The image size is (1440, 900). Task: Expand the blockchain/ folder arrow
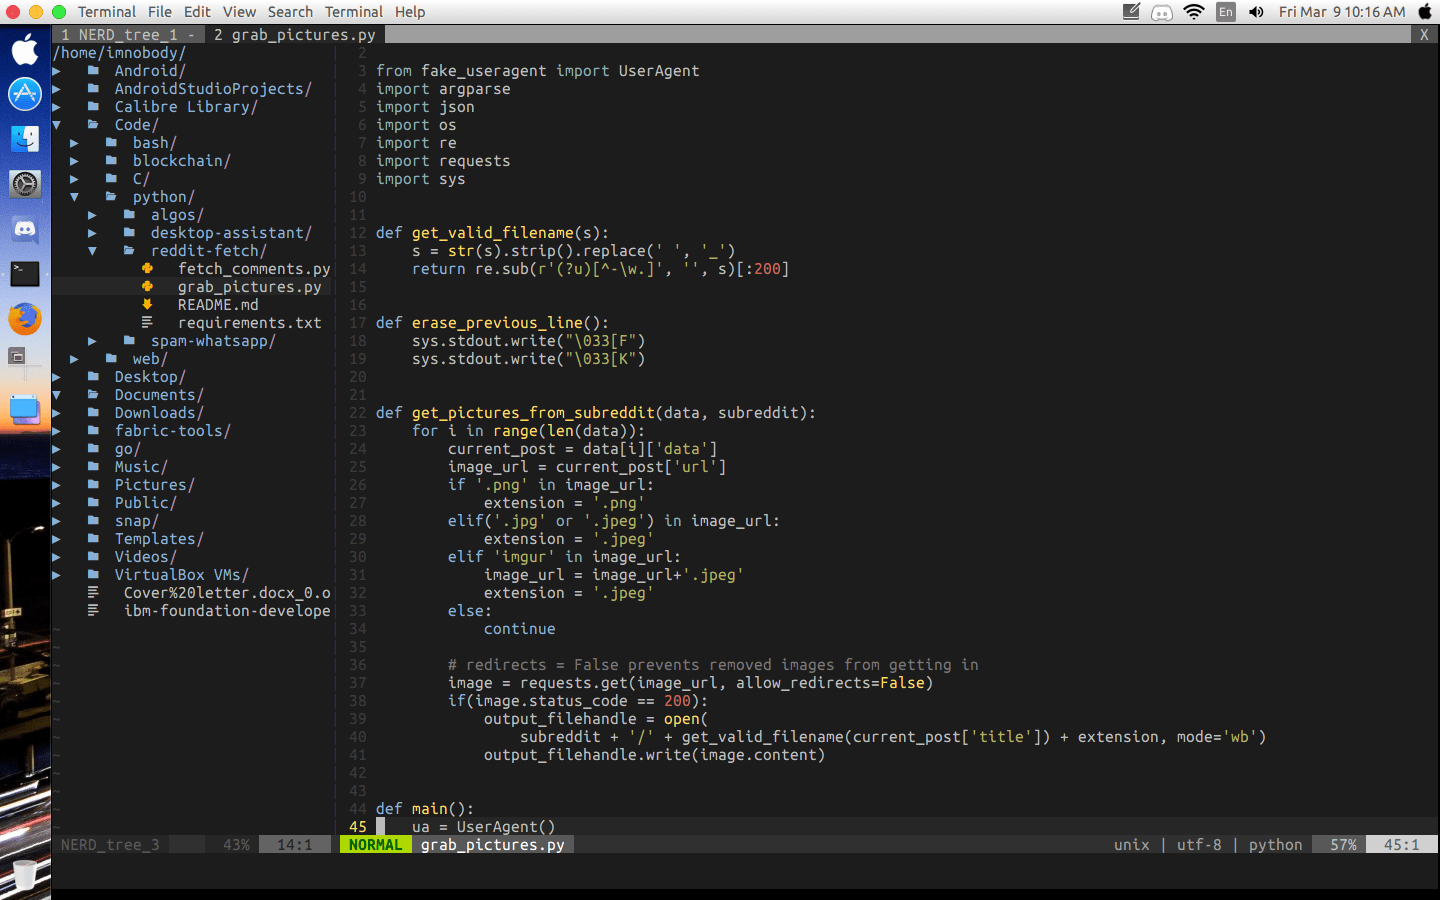[75, 161]
